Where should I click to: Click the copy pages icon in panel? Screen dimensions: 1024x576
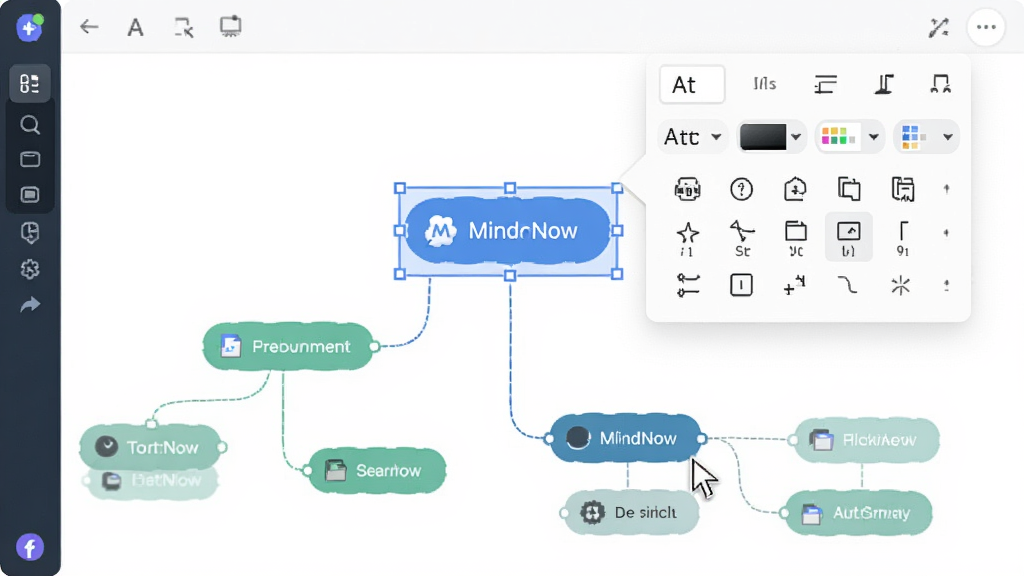[x=848, y=189]
